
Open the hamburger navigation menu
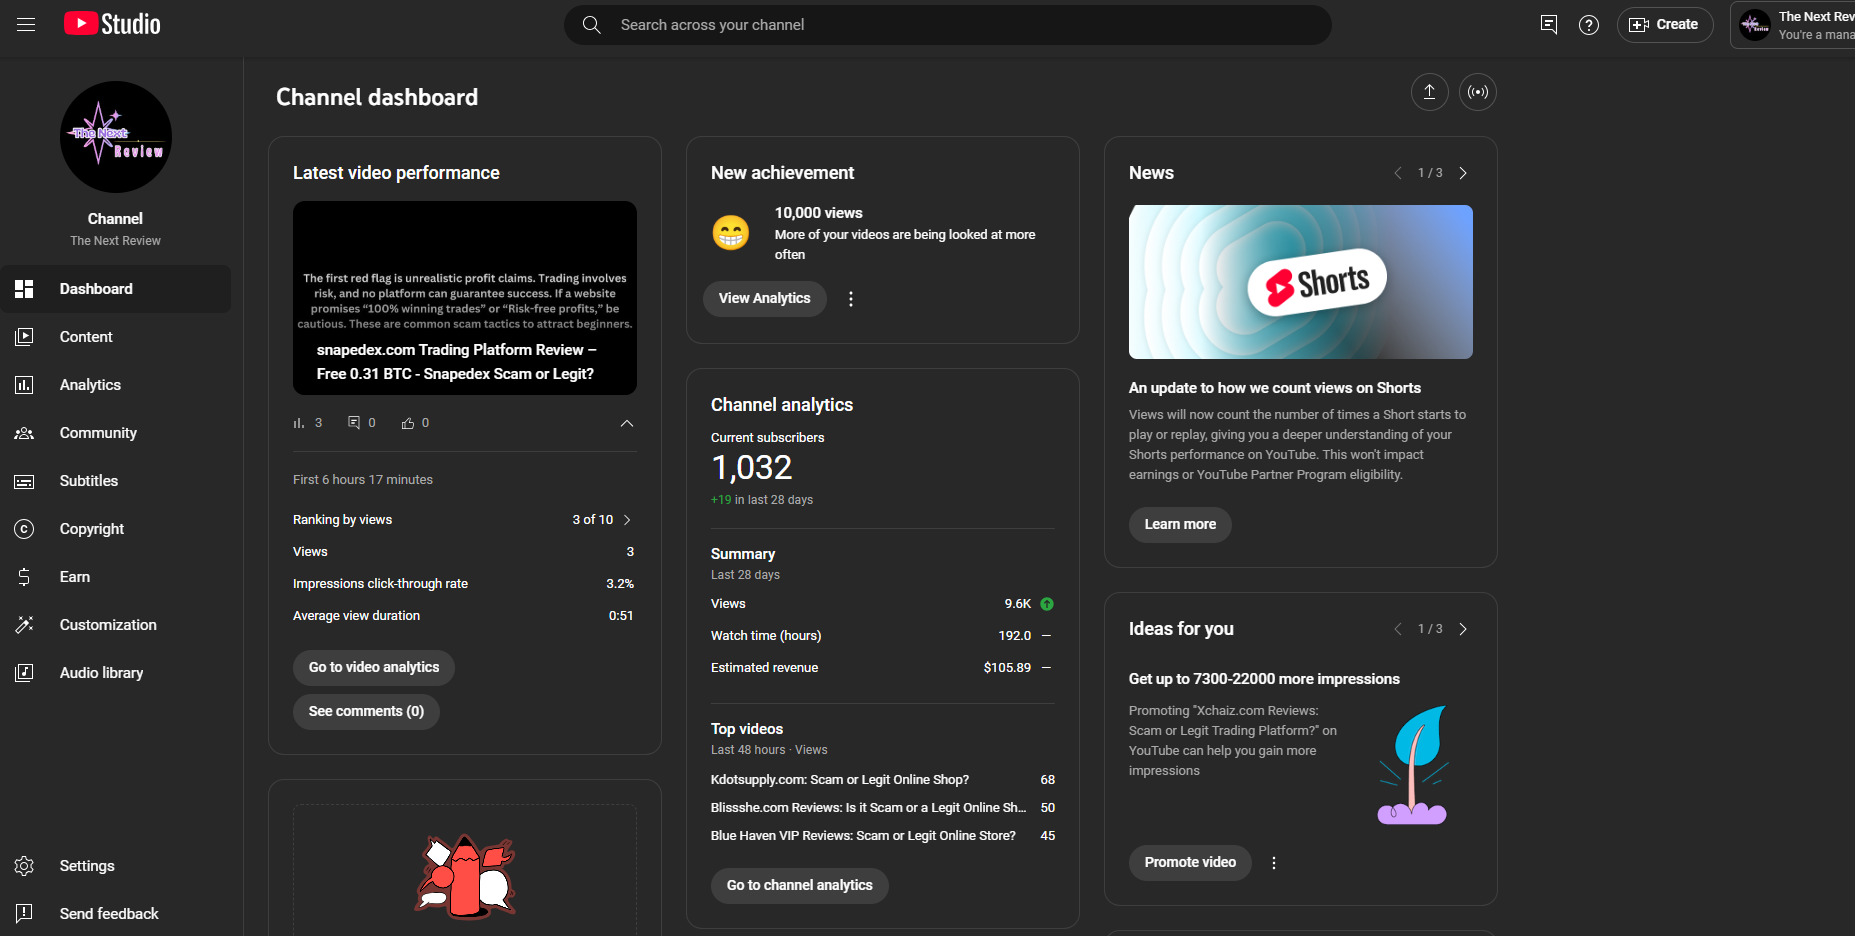click(26, 25)
